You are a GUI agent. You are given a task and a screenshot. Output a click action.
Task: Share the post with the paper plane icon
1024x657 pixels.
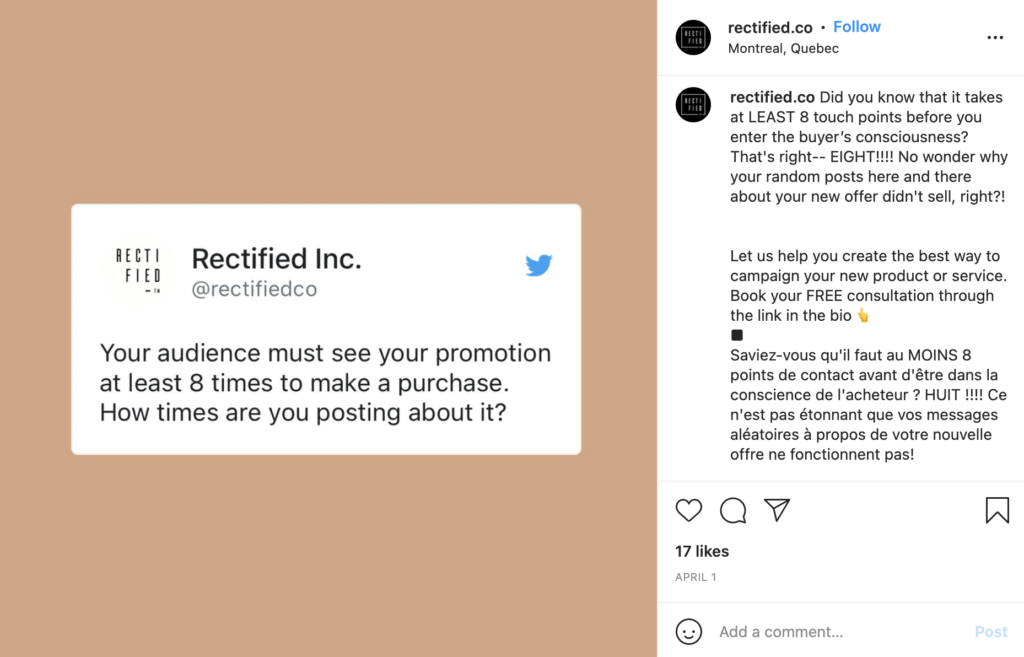tap(777, 510)
